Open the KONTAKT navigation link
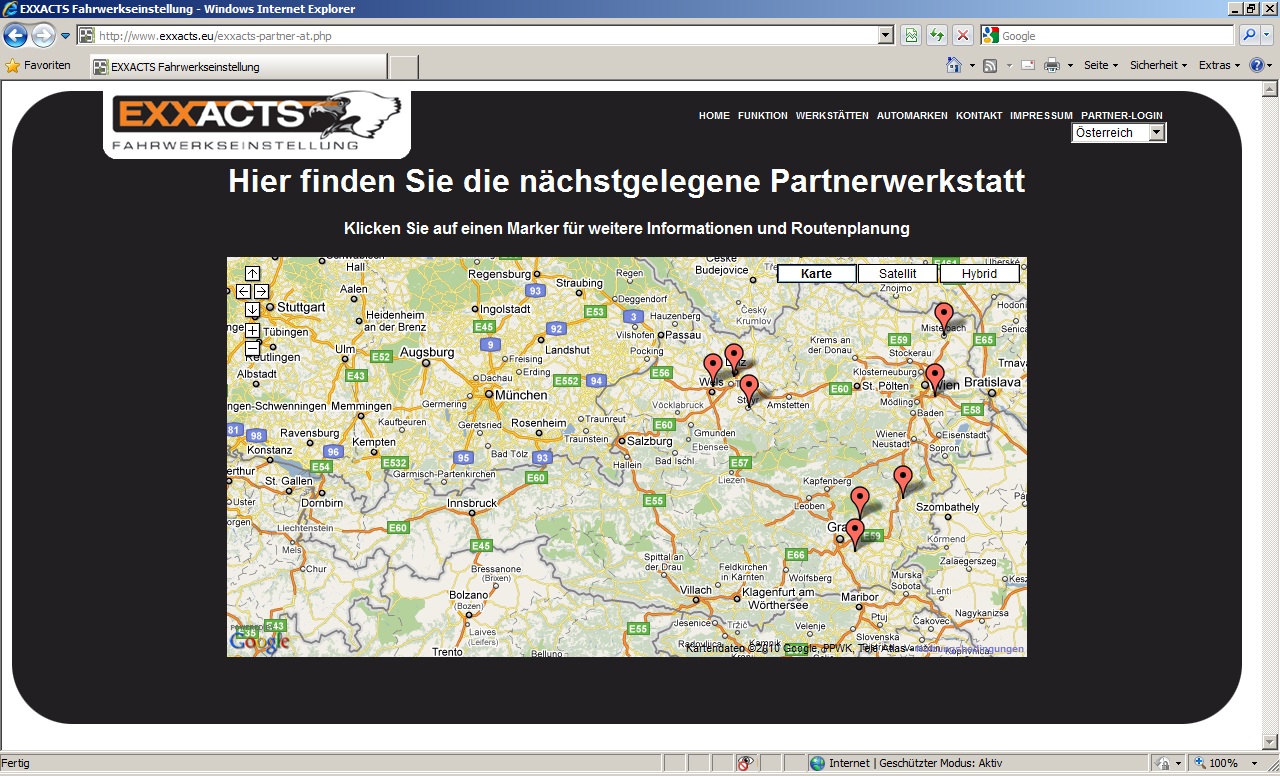The height and width of the screenshot is (776, 1280). pos(979,116)
